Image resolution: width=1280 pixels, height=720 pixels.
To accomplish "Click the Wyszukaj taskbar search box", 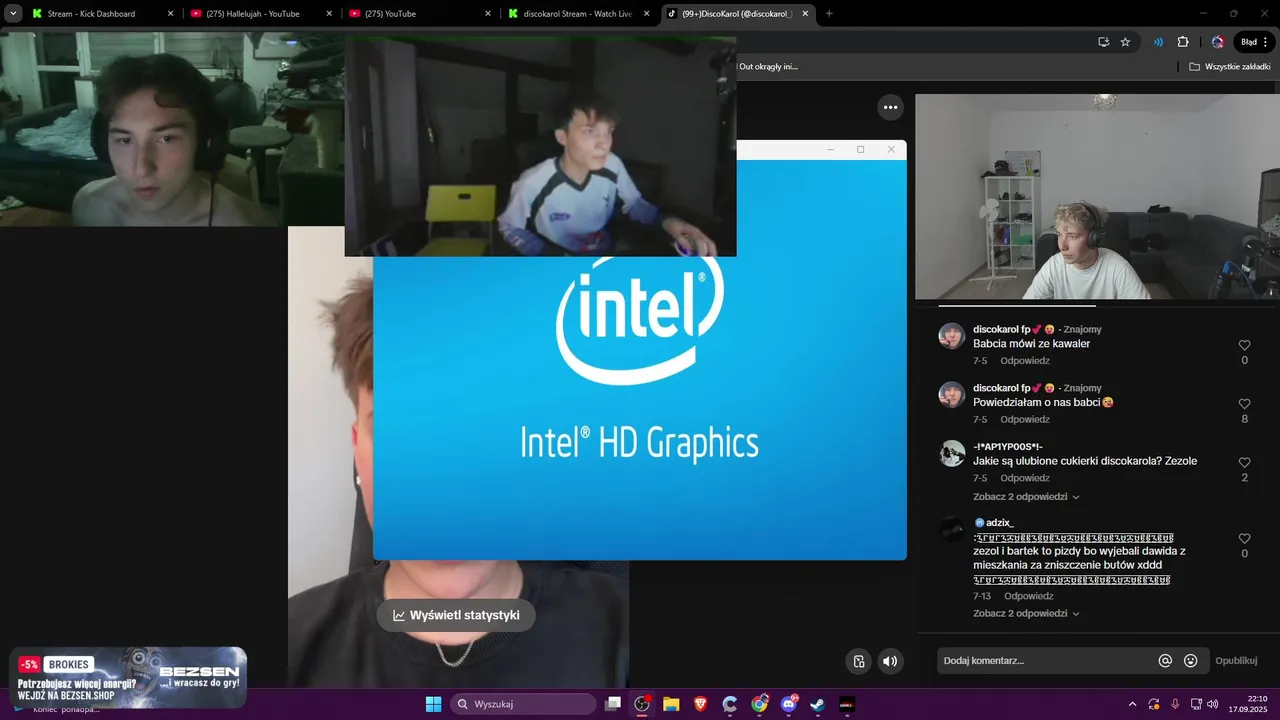I will tap(523, 704).
